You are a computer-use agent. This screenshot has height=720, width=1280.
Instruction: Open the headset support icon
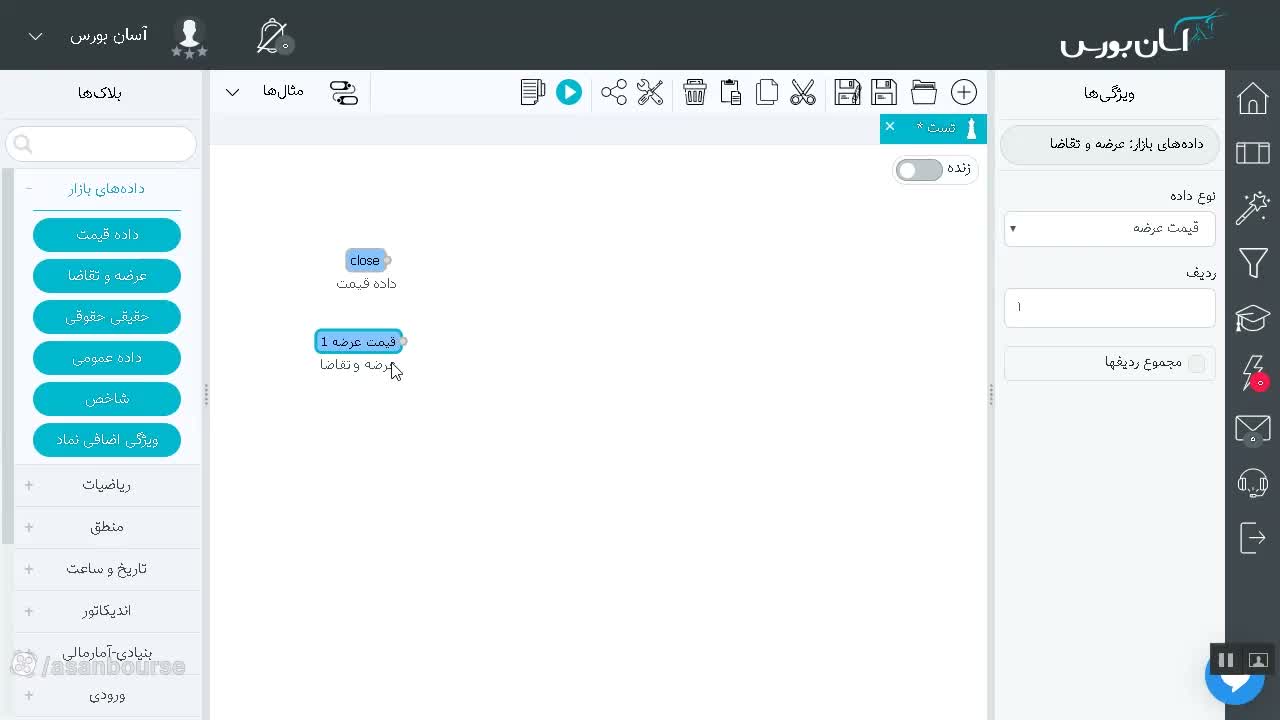pyautogui.click(x=1253, y=483)
